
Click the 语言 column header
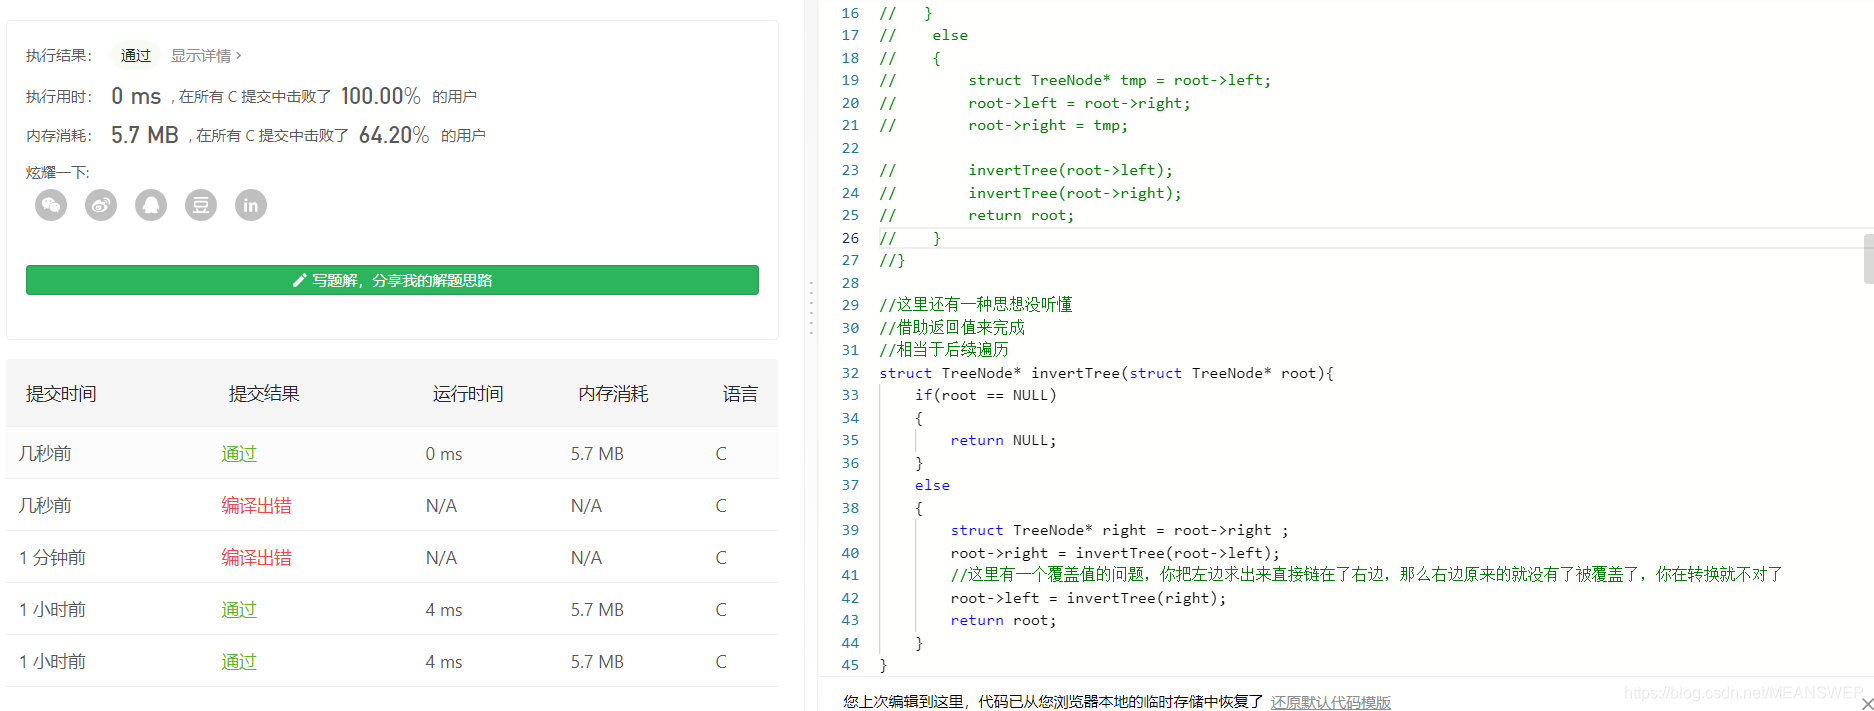740,394
